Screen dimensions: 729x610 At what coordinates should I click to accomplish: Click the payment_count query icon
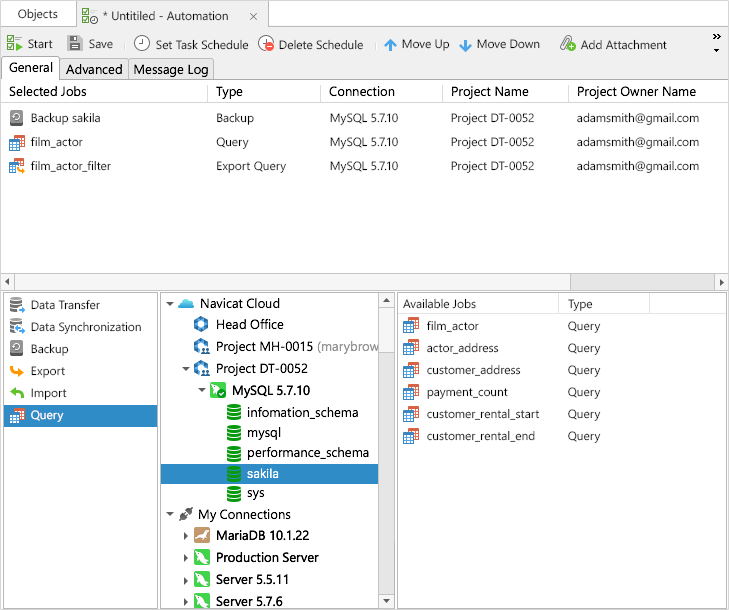[411, 391]
